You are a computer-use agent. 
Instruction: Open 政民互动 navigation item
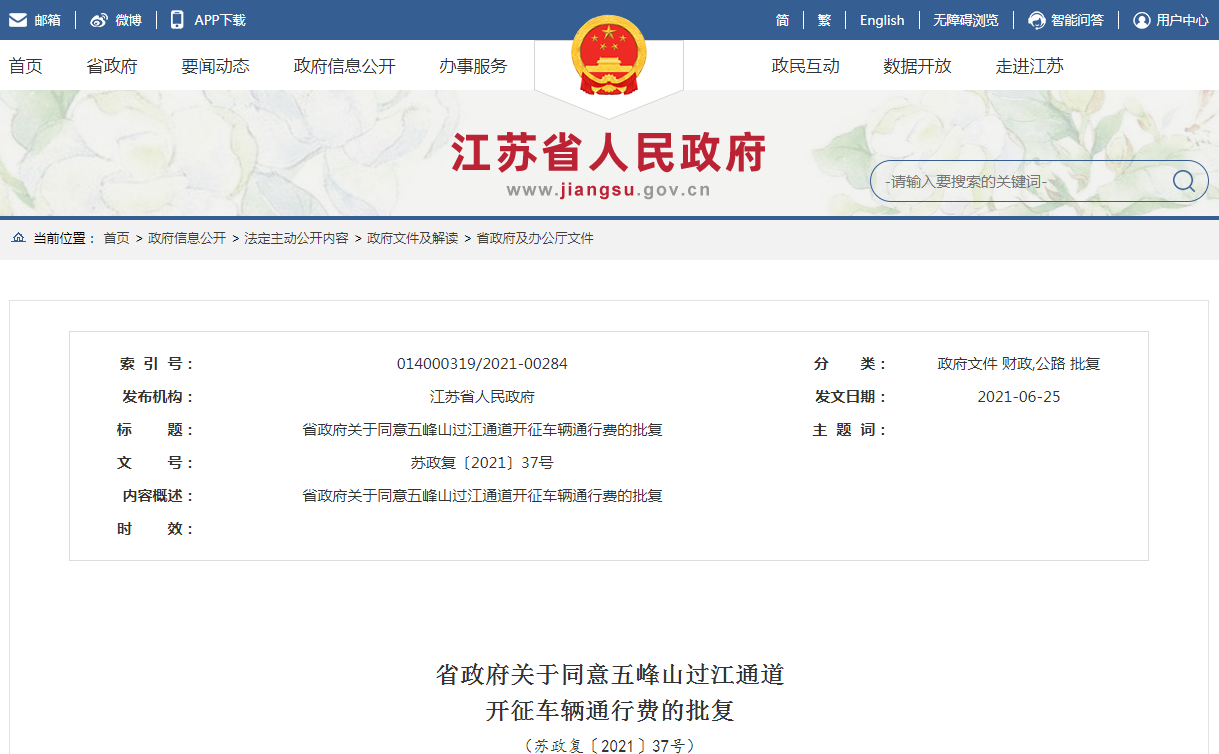pyautogui.click(x=806, y=66)
